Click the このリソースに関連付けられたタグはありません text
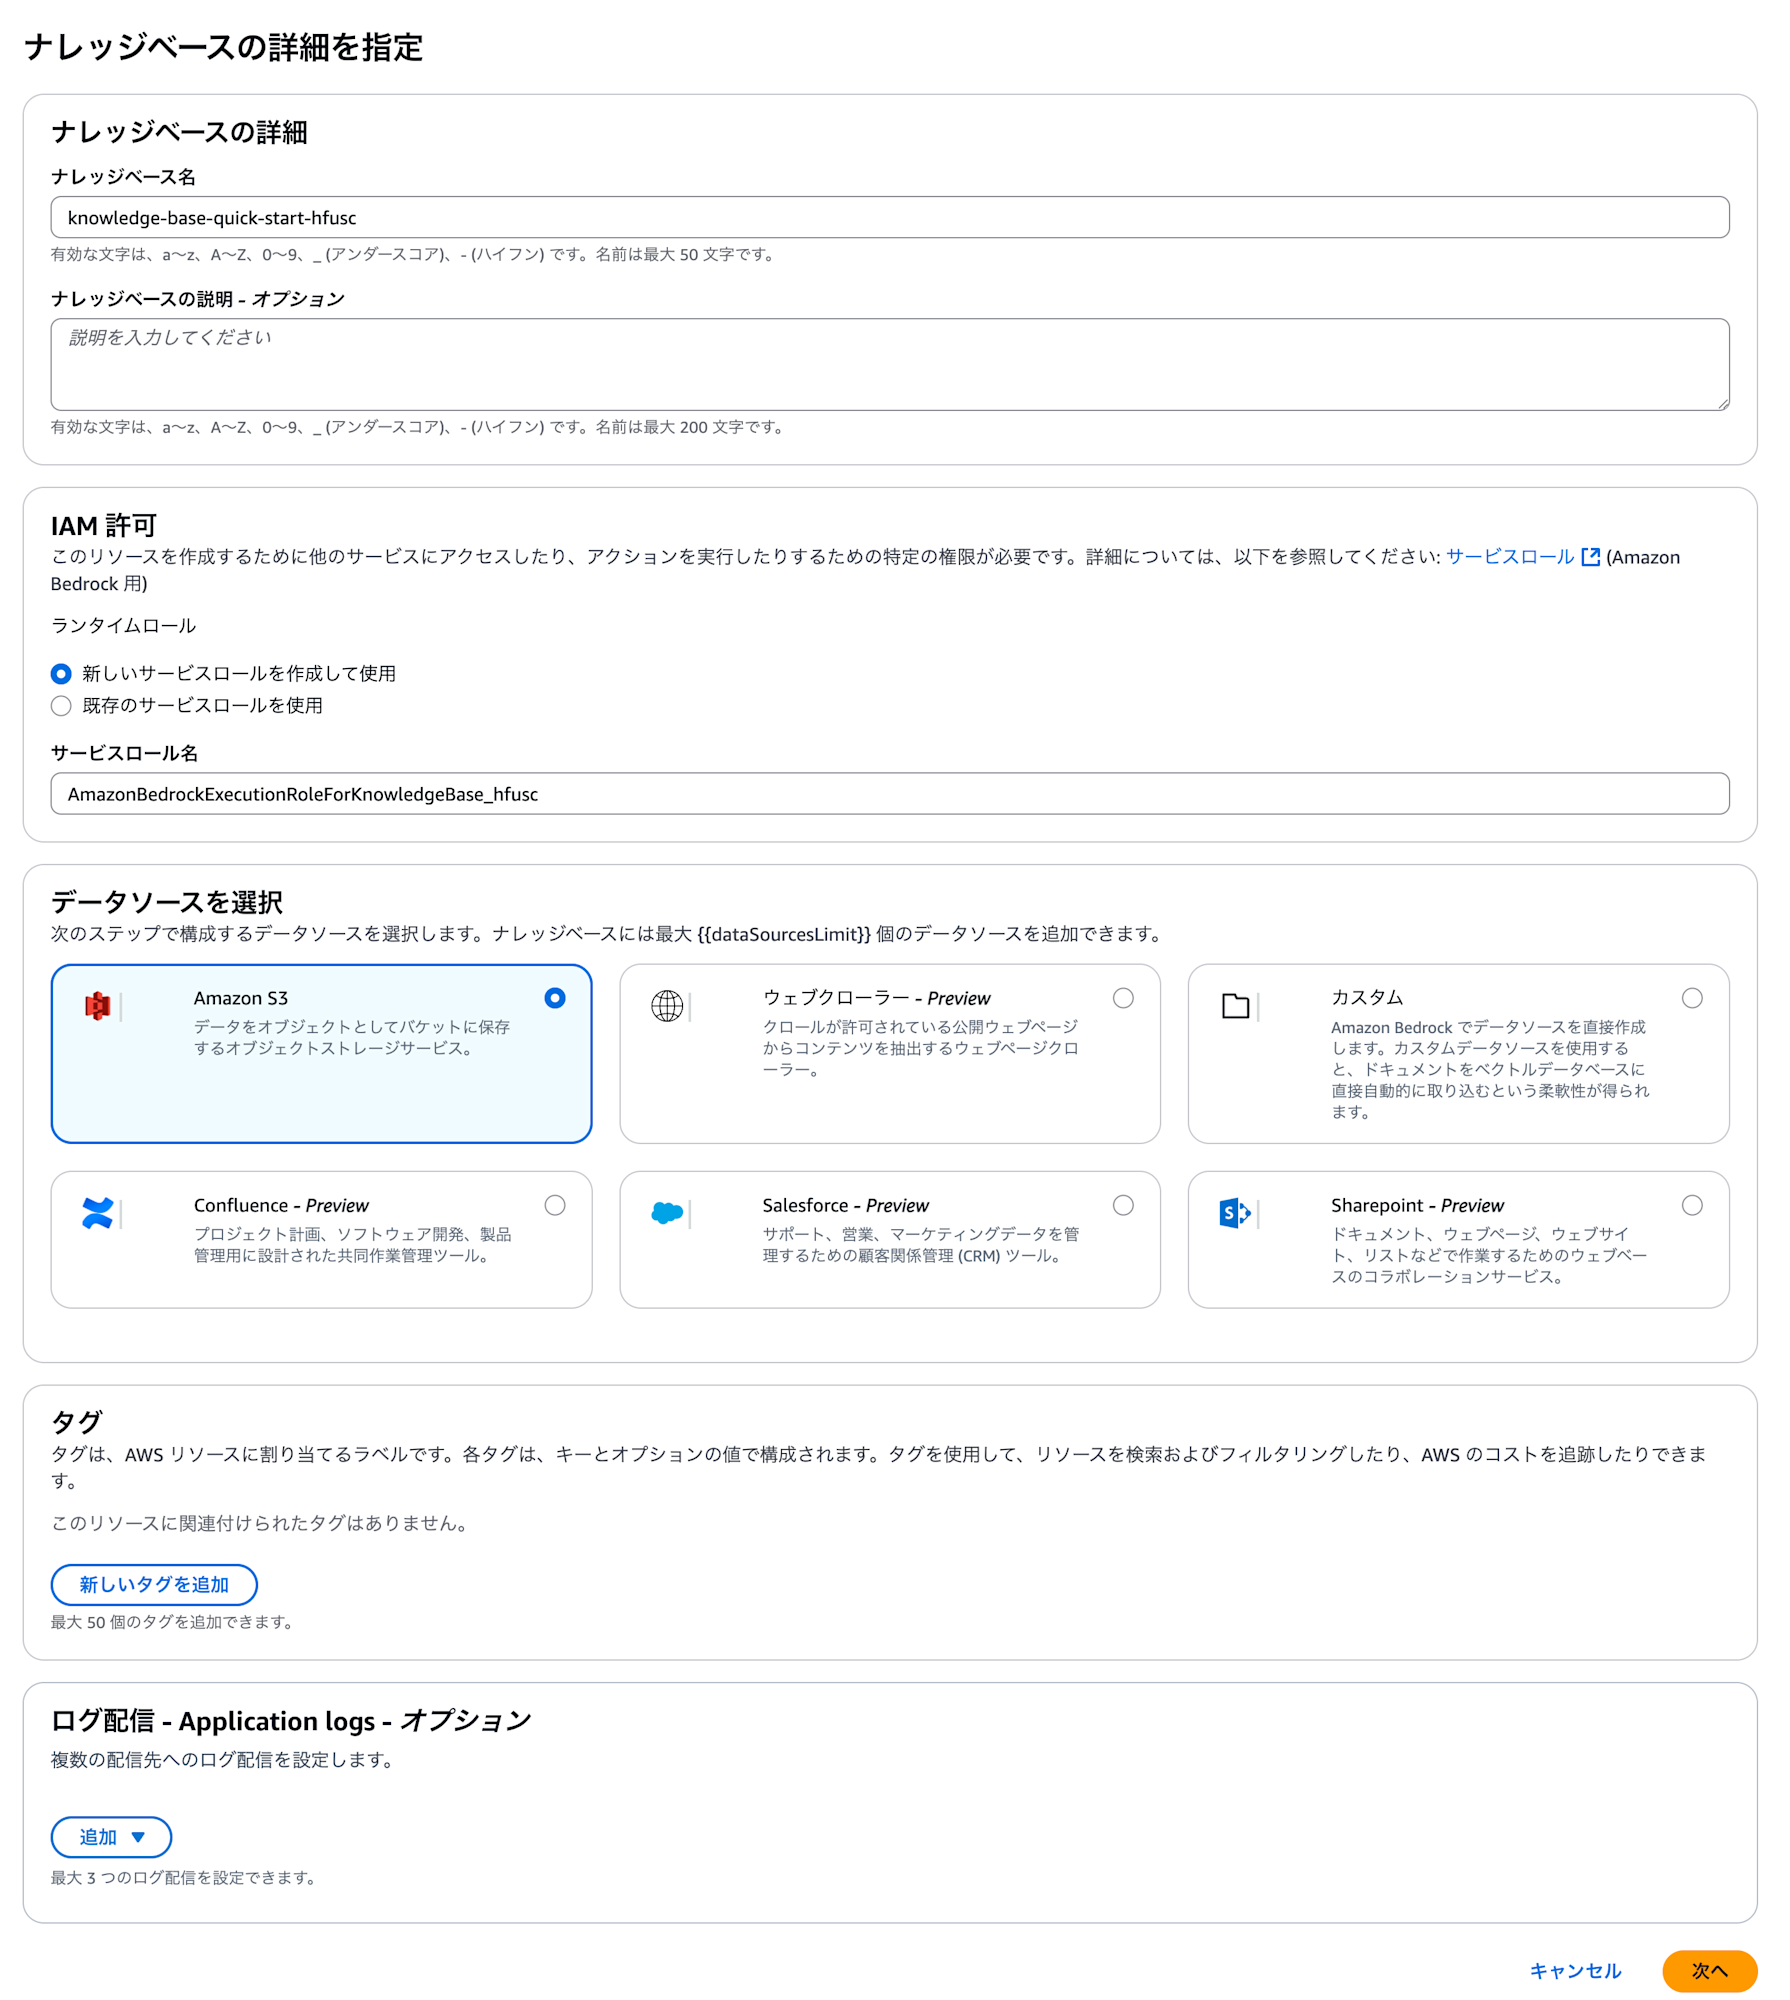 (x=261, y=1523)
